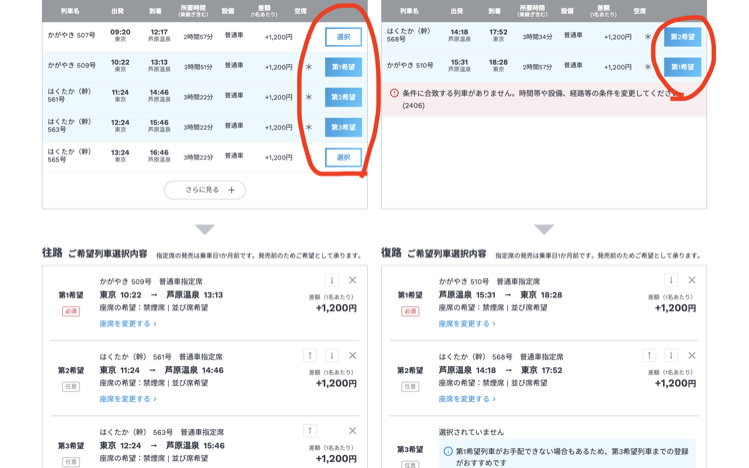Expand train list with さらに見る

click(x=205, y=190)
